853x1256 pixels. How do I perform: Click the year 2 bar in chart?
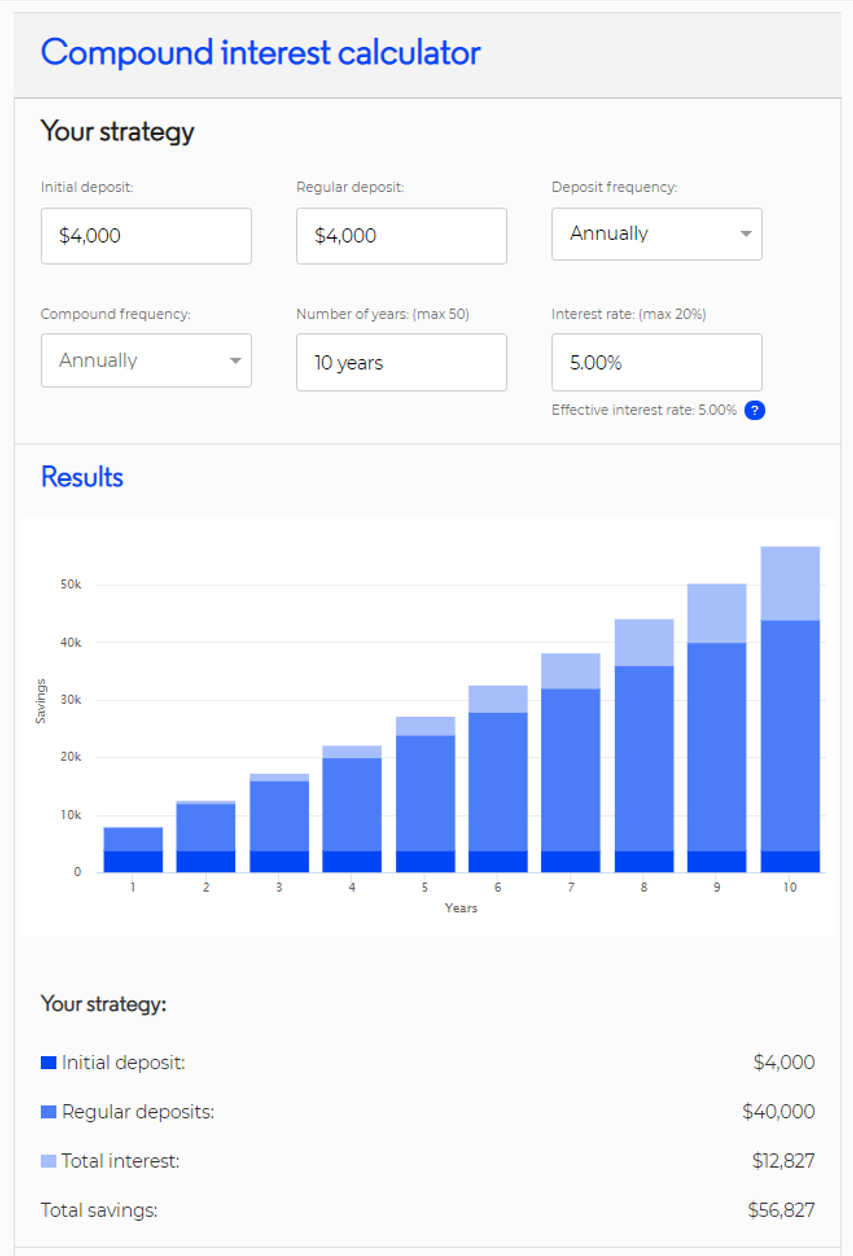click(x=206, y=837)
